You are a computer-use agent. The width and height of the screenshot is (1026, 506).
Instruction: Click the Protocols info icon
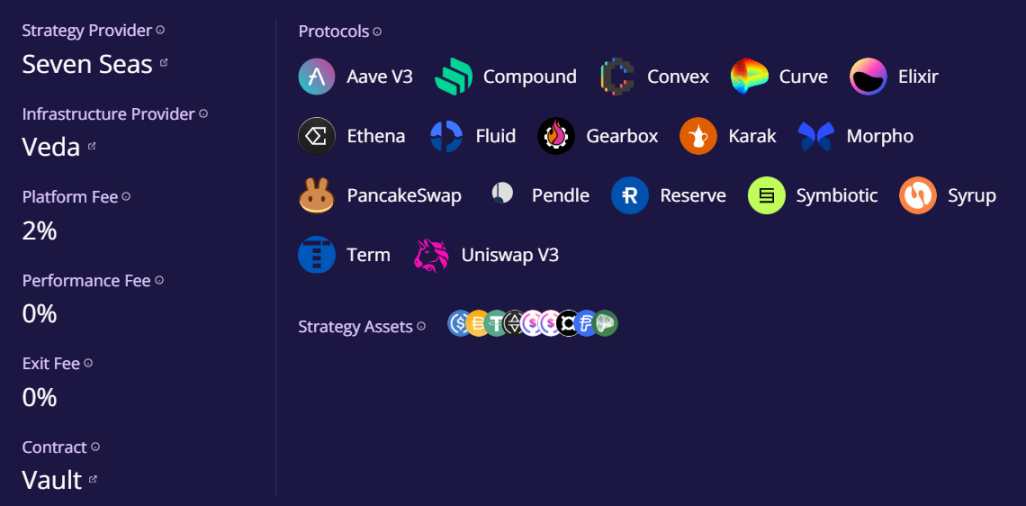click(x=377, y=32)
